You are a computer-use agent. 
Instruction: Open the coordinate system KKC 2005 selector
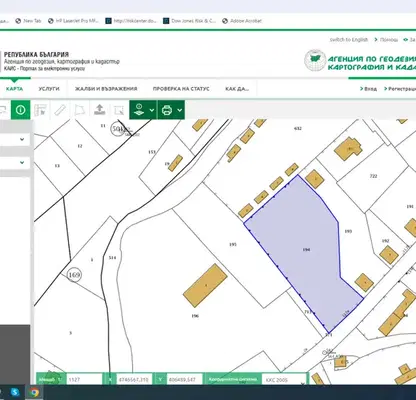284,379
